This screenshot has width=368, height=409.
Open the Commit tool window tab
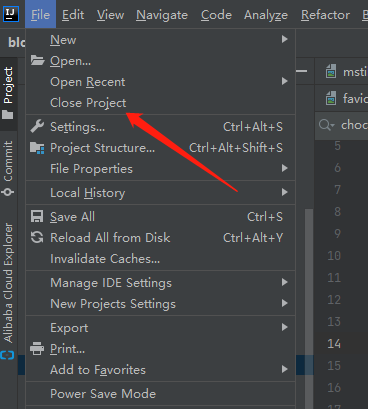(x=8, y=168)
